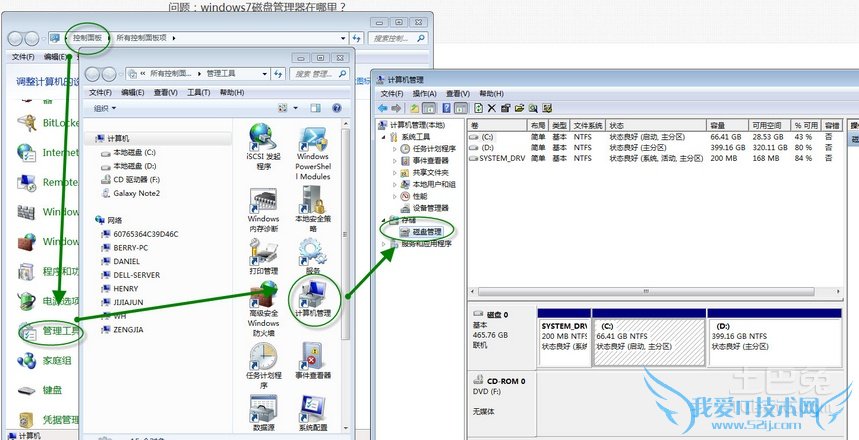Open the 系统配置 shortcut

pos(313,413)
